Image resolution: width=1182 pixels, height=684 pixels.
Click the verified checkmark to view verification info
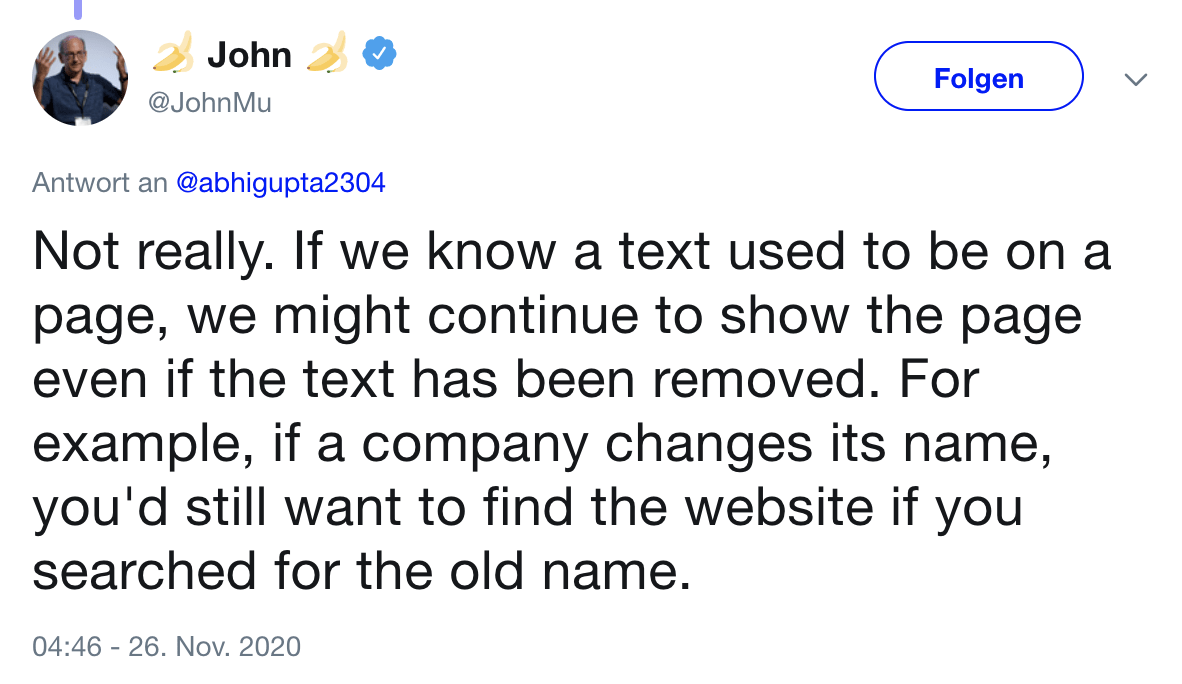pos(378,54)
